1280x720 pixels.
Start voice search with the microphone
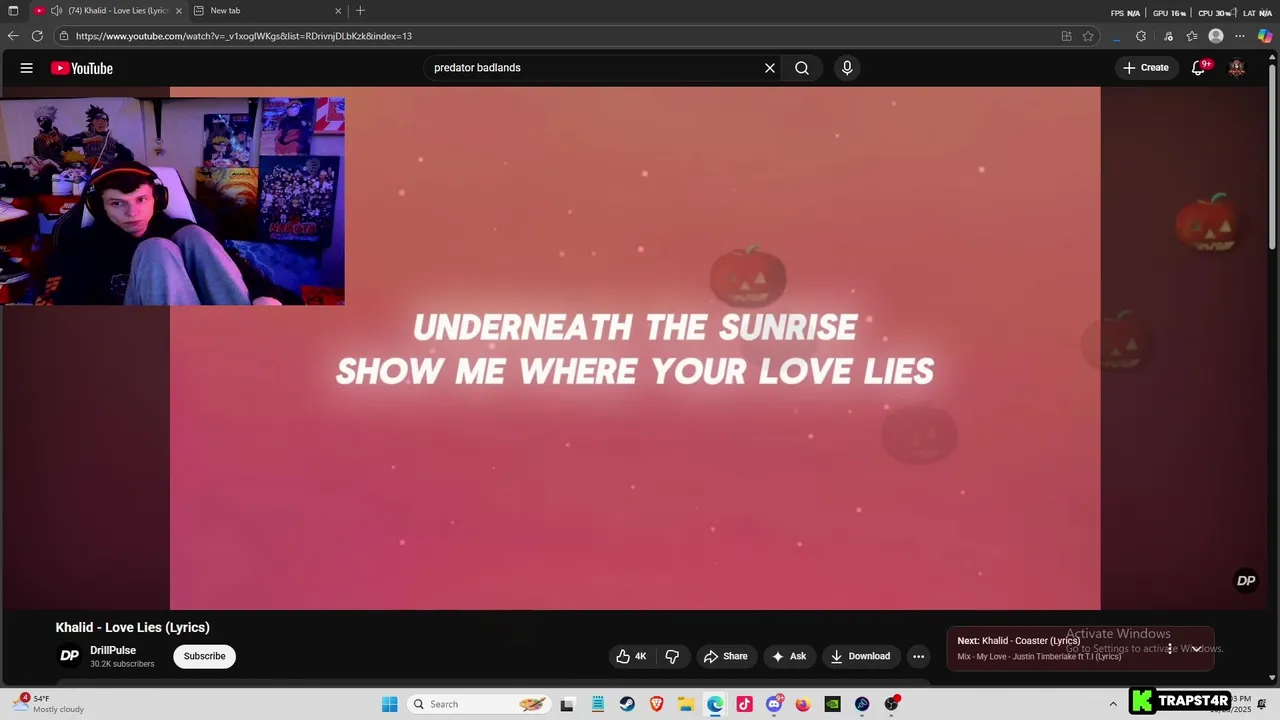click(x=847, y=68)
